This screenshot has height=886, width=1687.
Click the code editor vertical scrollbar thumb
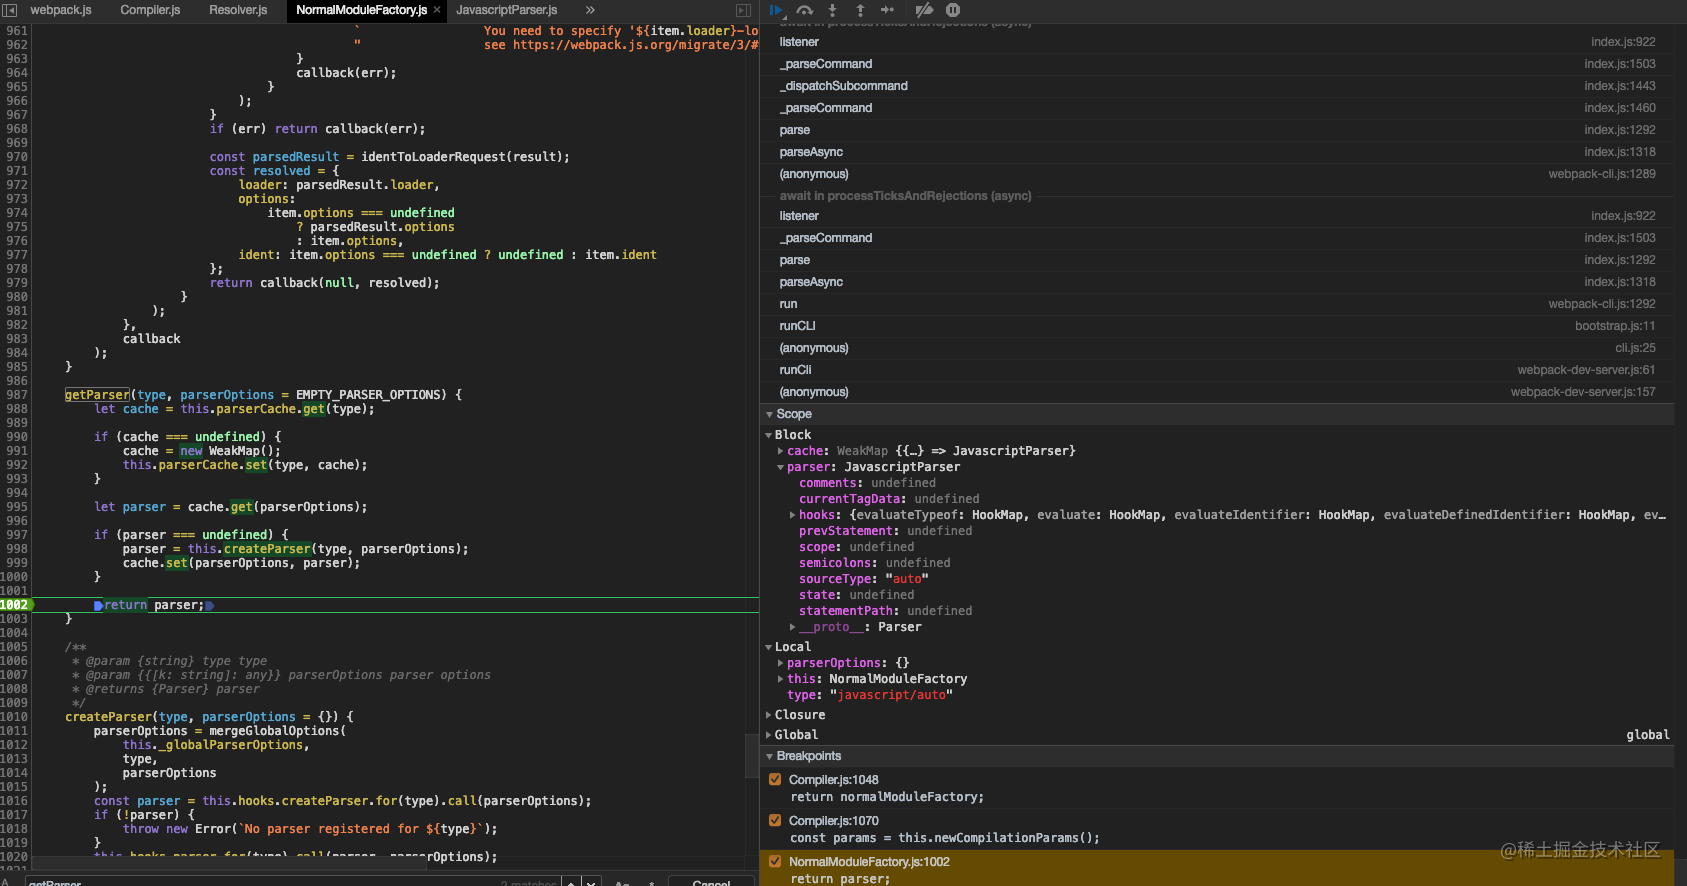coord(751,756)
